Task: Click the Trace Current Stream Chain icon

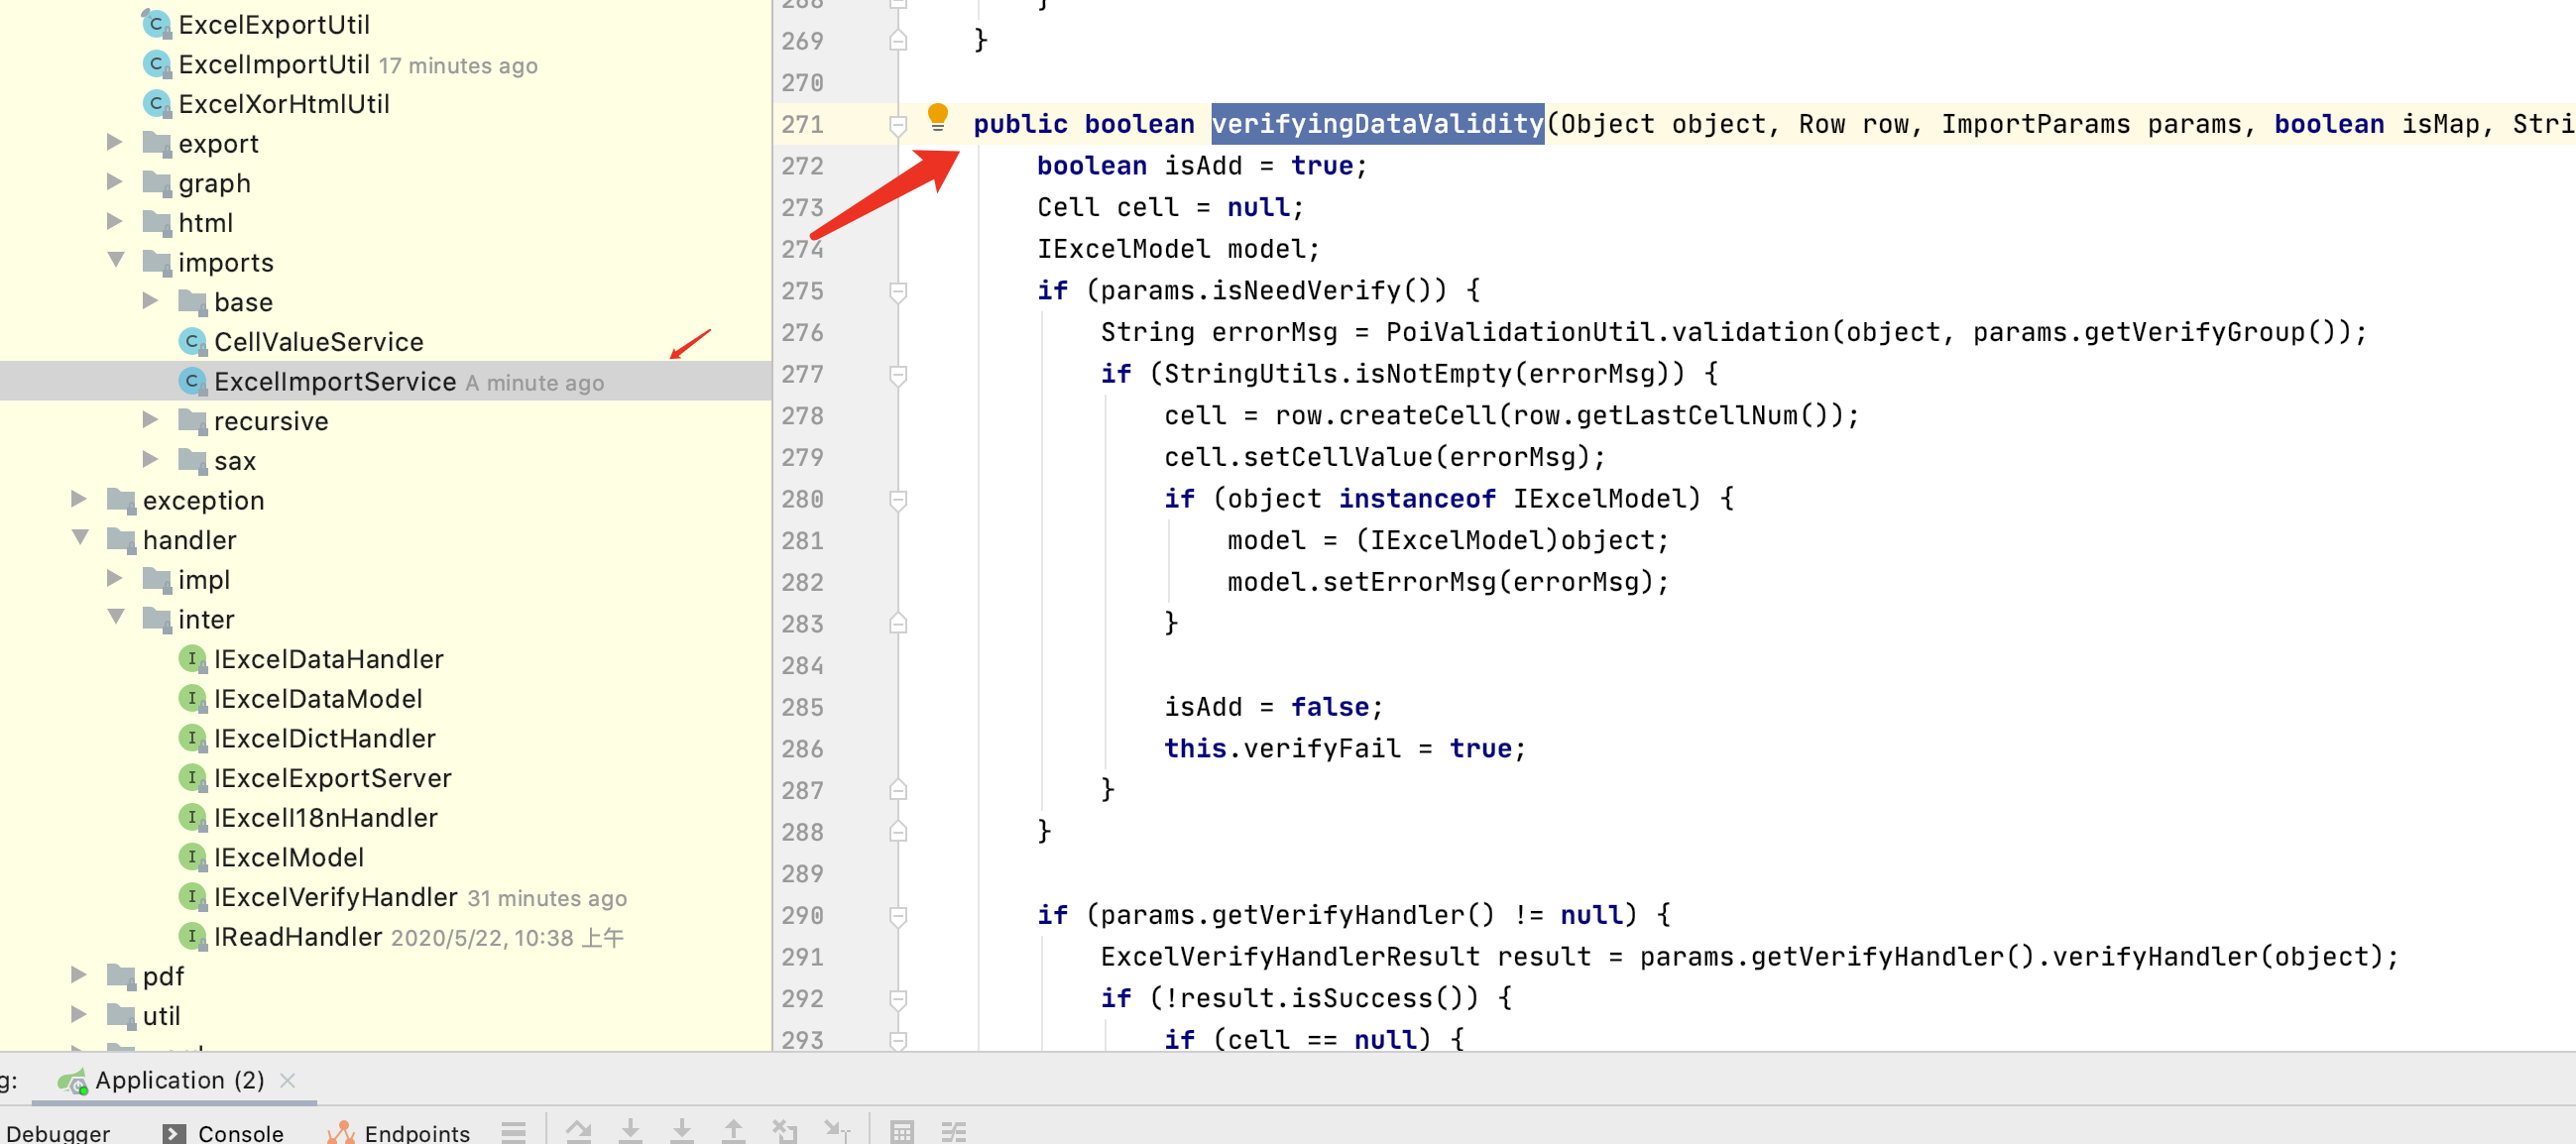Action: 953,1131
